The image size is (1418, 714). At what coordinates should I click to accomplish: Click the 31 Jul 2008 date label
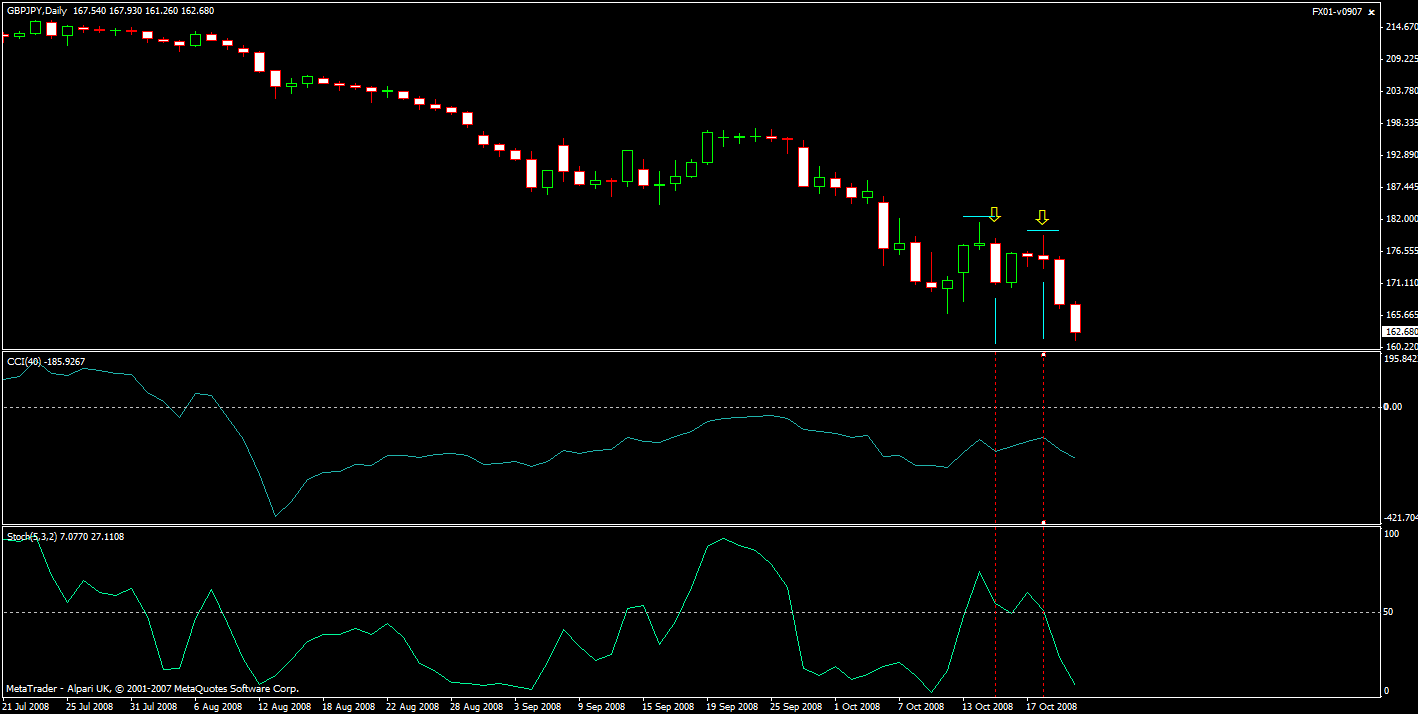tap(153, 706)
